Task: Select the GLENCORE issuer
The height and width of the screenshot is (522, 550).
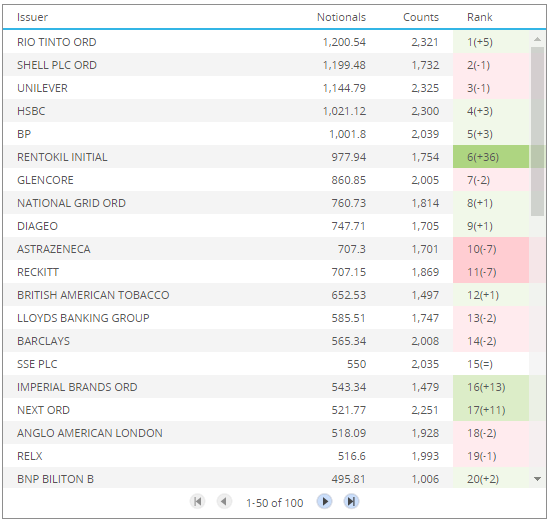Action: [45, 180]
